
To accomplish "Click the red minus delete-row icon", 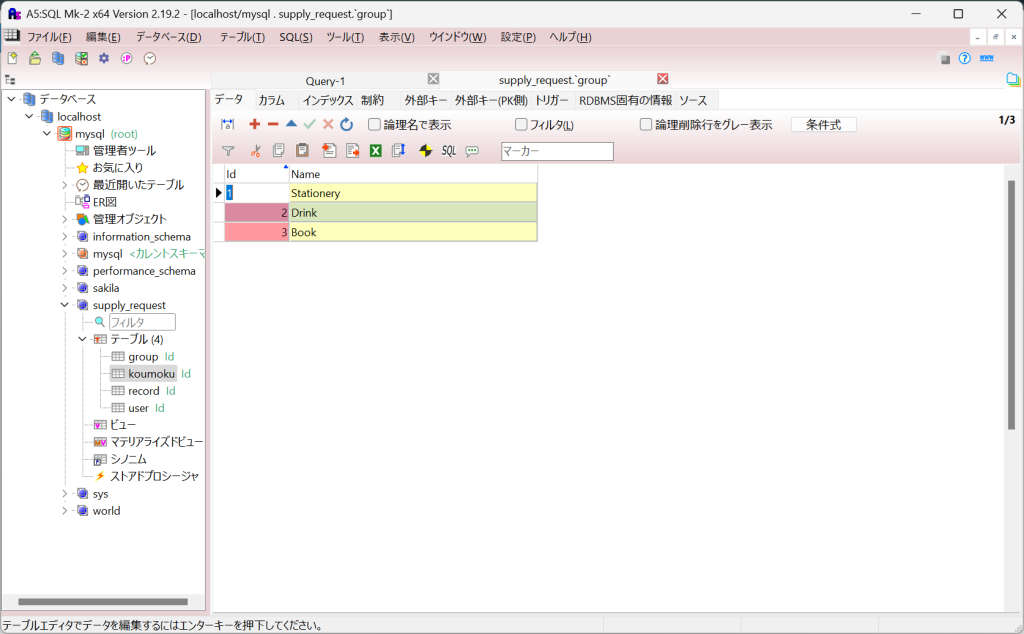I will tap(272, 124).
